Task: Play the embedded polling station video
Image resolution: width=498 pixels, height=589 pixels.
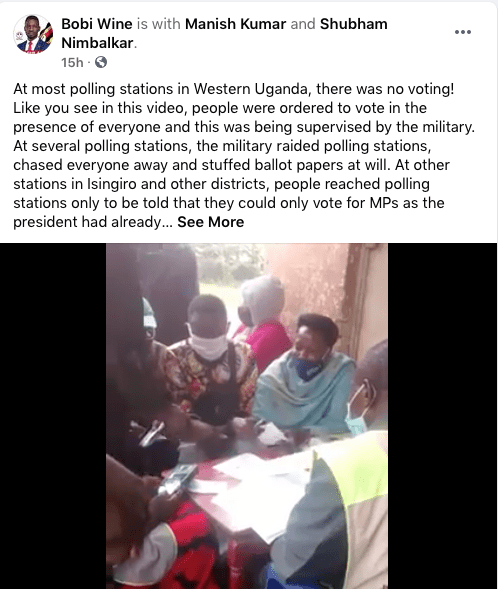Action: 247,416
